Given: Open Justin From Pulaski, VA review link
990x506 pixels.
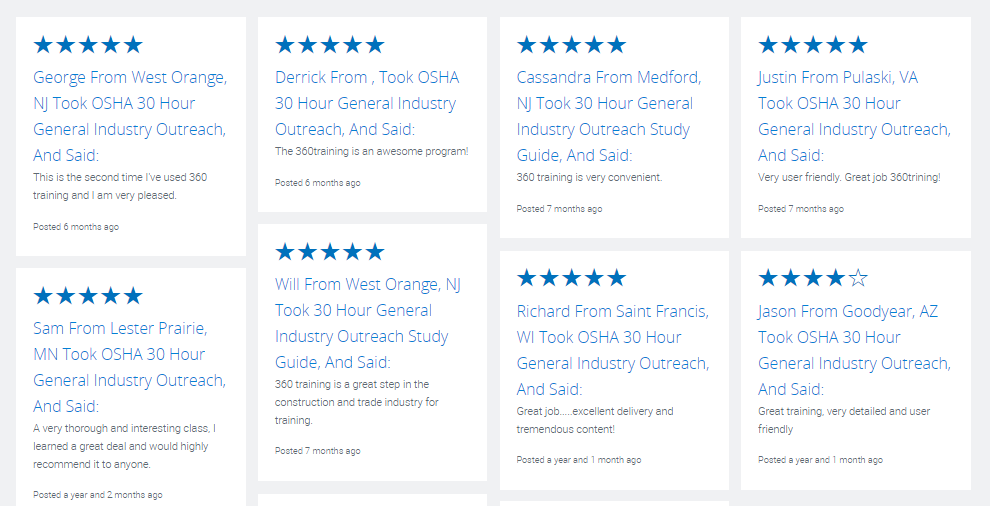Looking at the screenshot, I should click(853, 116).
